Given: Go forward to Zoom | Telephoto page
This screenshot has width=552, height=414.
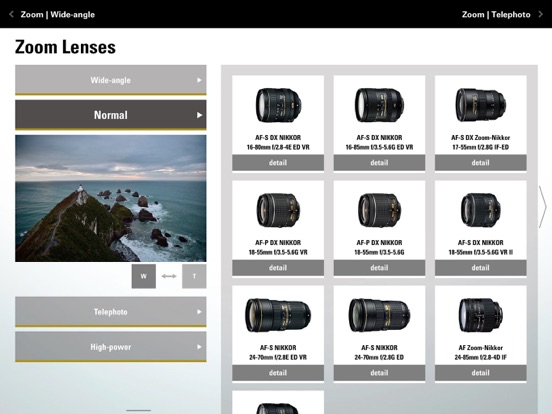Looking at the screenshot, I should click(496, 14).
